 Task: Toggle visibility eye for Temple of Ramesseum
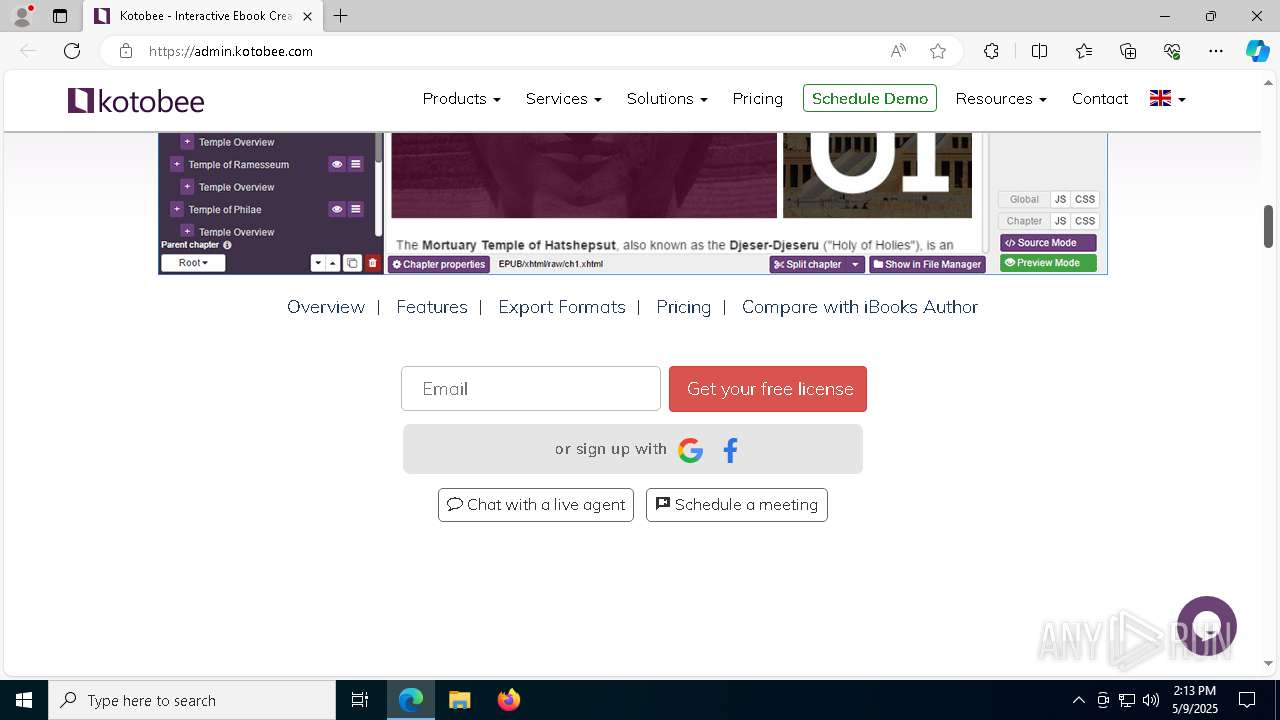point(337,164)
